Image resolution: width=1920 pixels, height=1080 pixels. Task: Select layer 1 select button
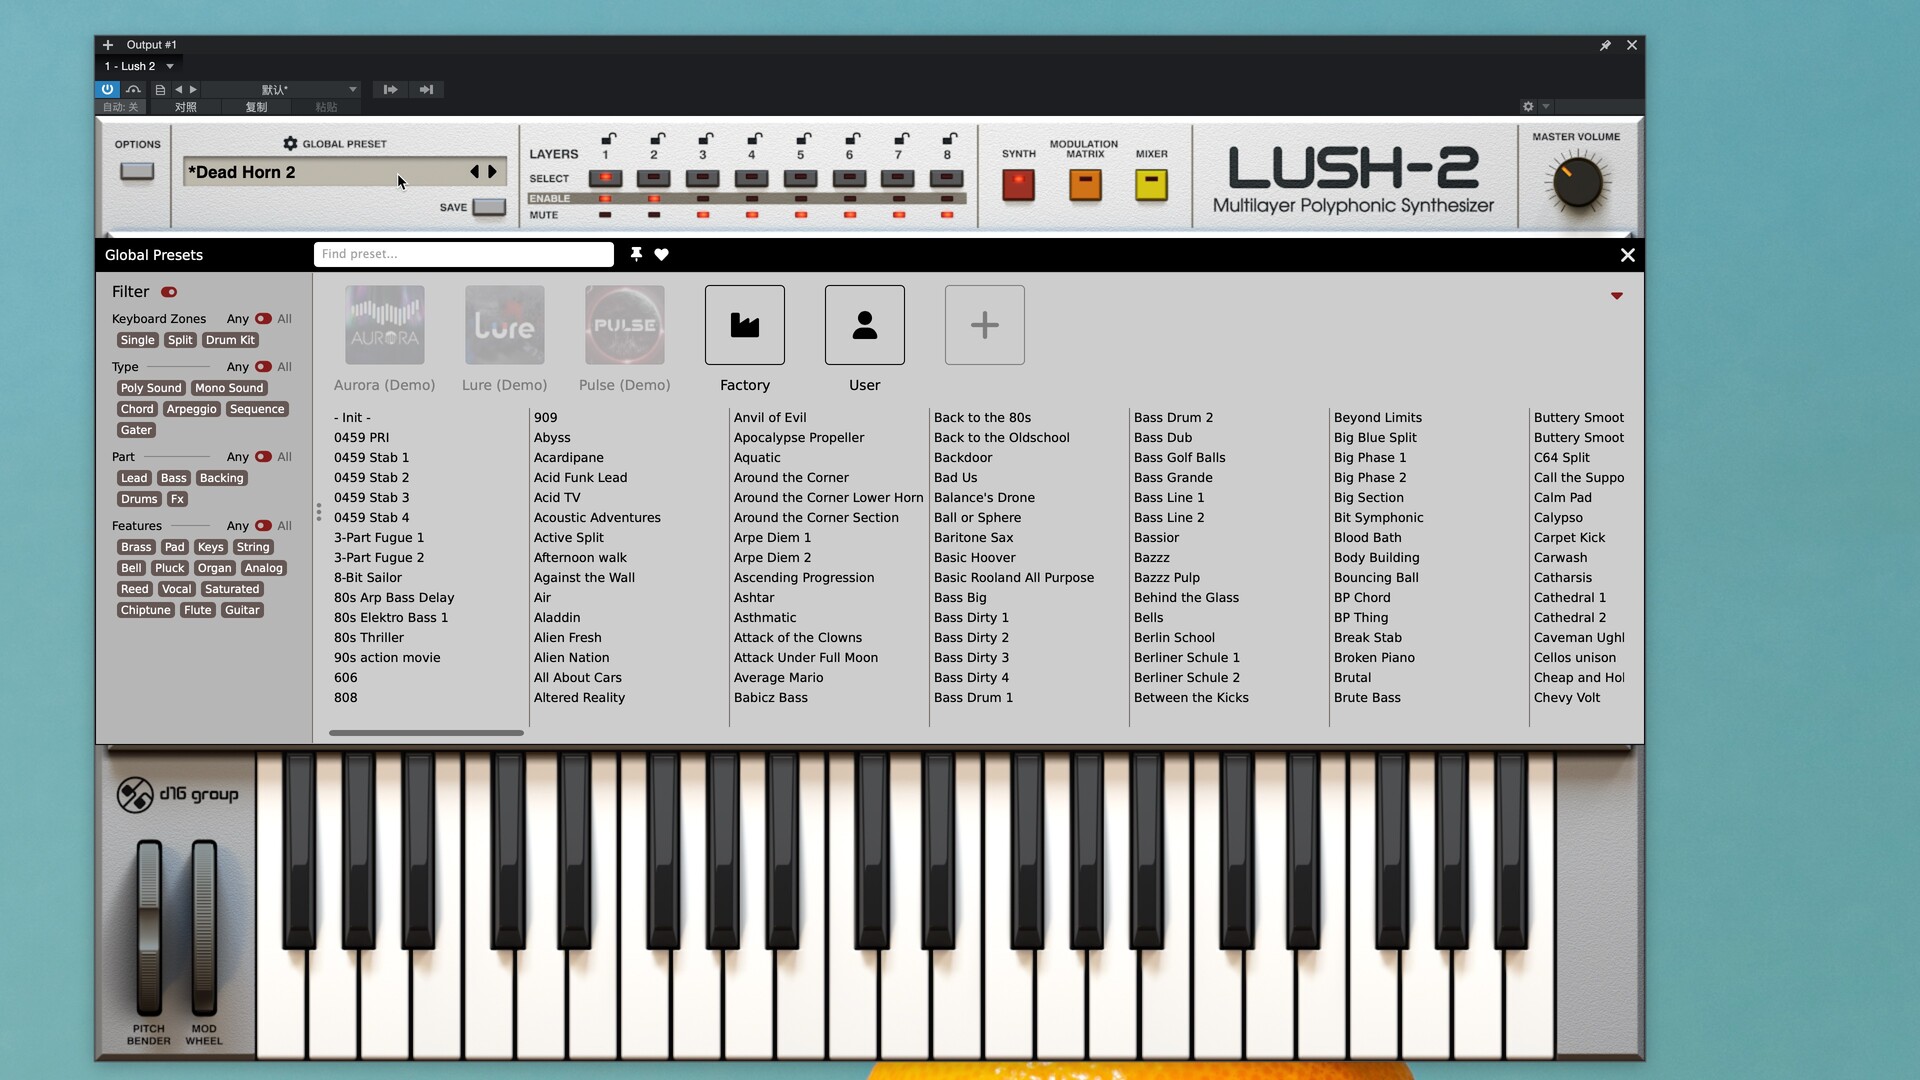605,178
